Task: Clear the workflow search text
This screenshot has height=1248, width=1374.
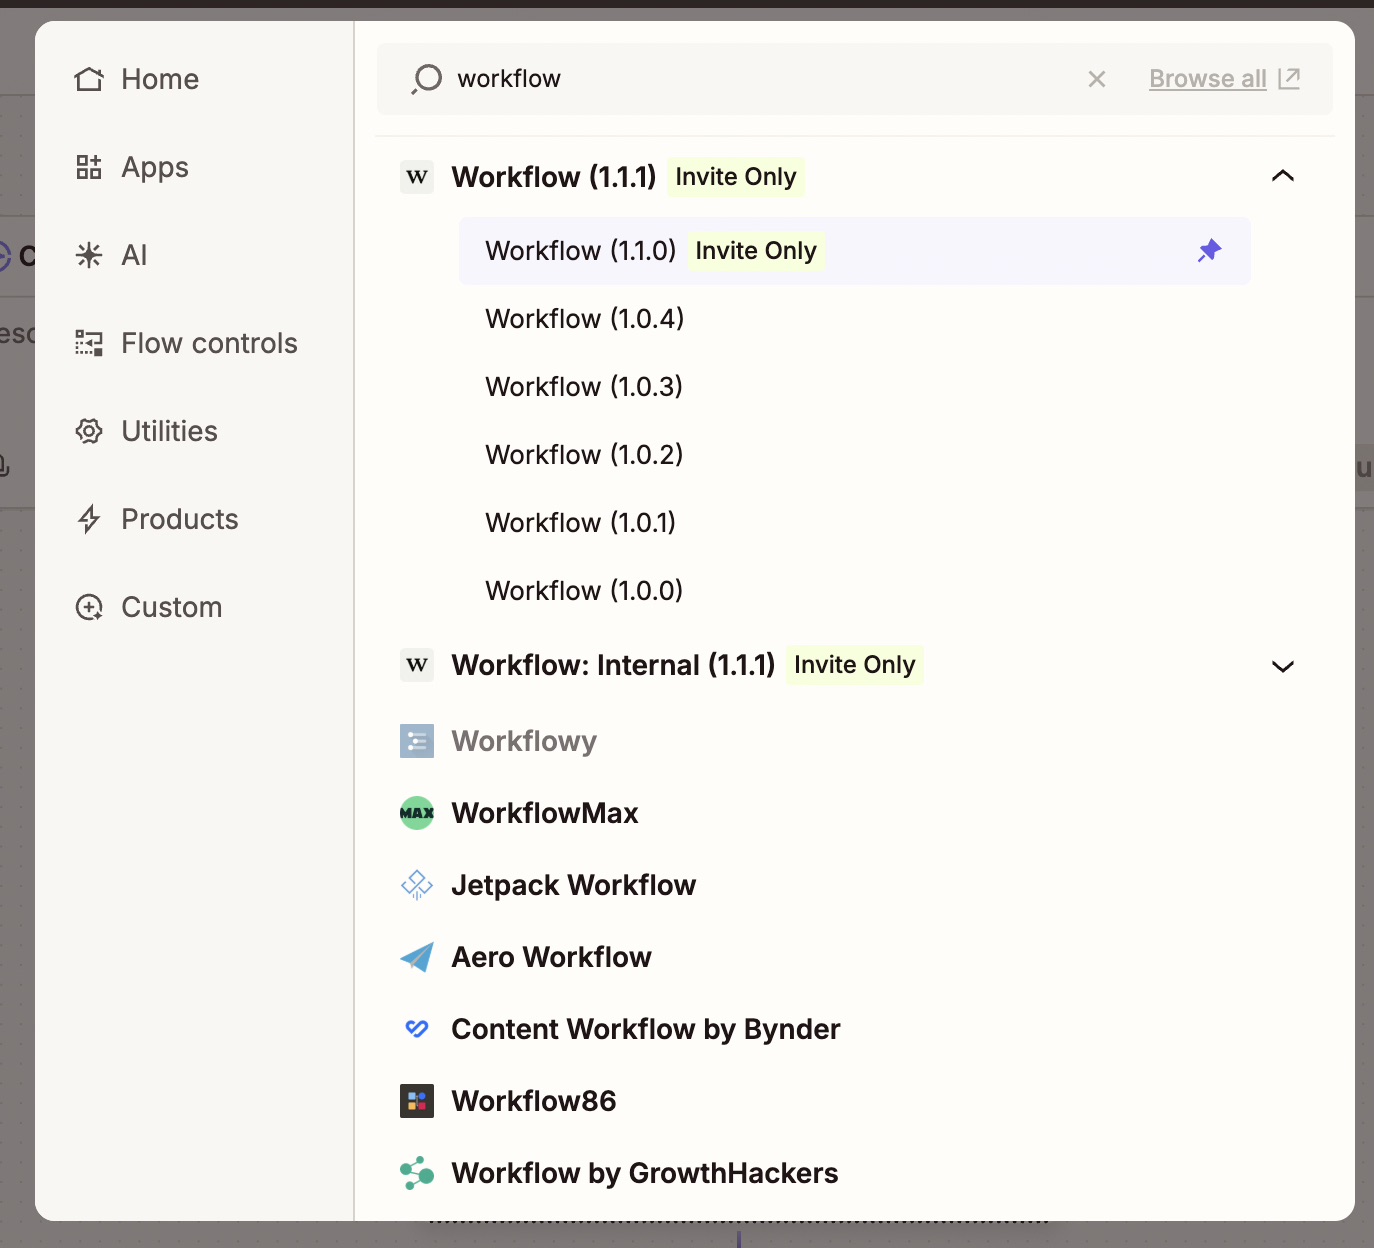Action: point(1097,79)
